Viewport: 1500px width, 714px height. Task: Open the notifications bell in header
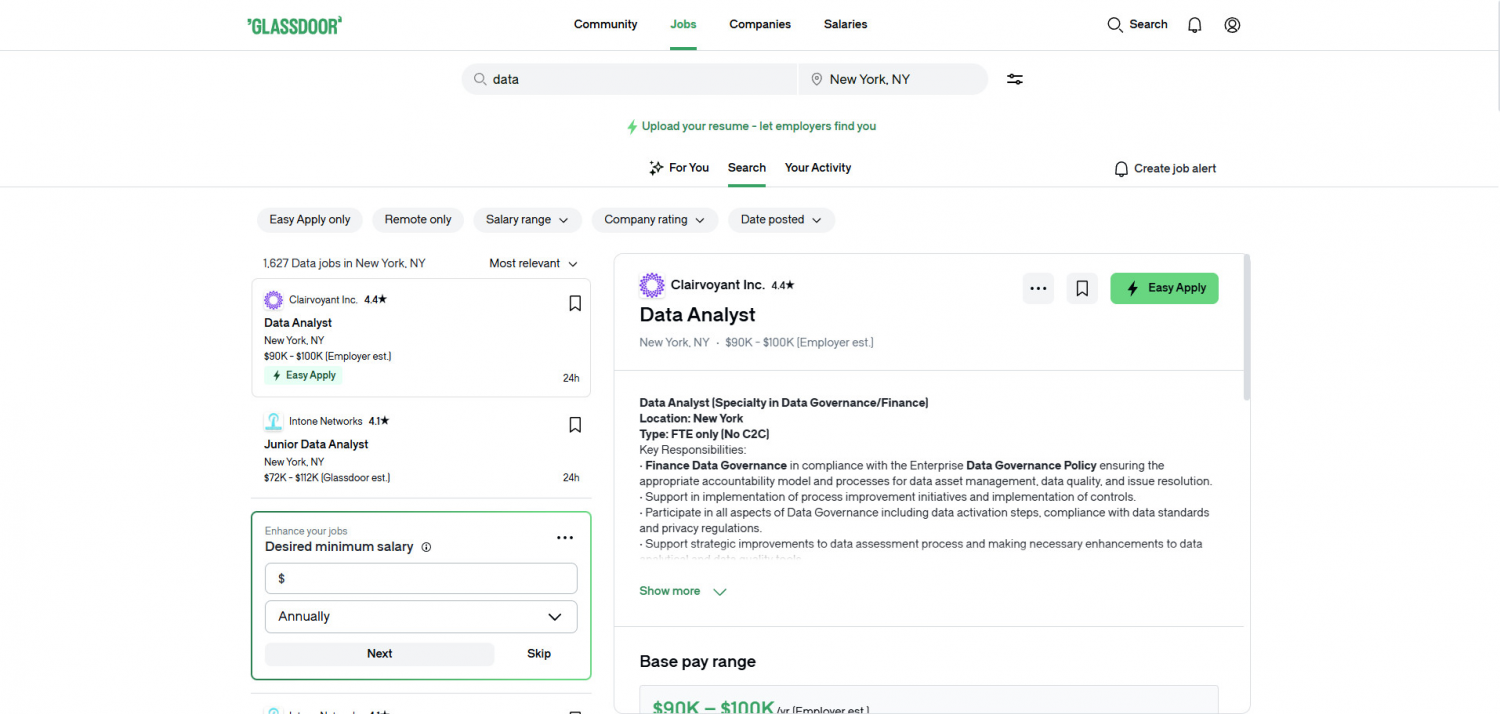1194,25
